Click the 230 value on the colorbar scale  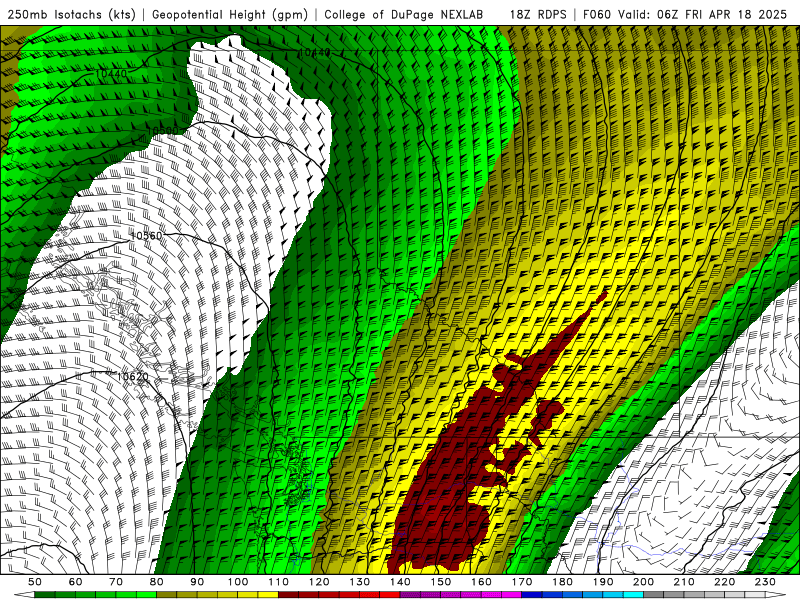pyautogui.click(x=766, y=582)
